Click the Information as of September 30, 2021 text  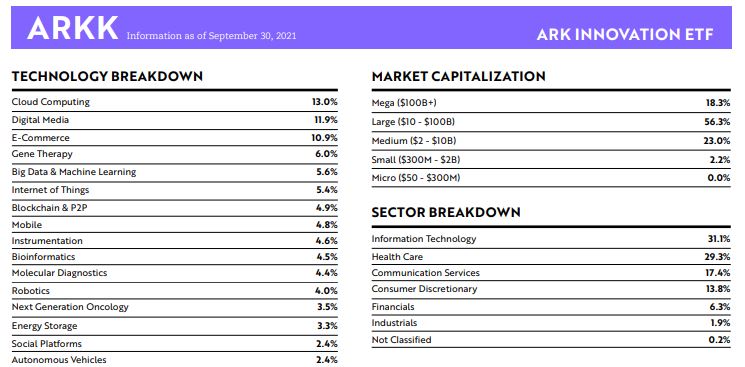[x=211, y=36]
